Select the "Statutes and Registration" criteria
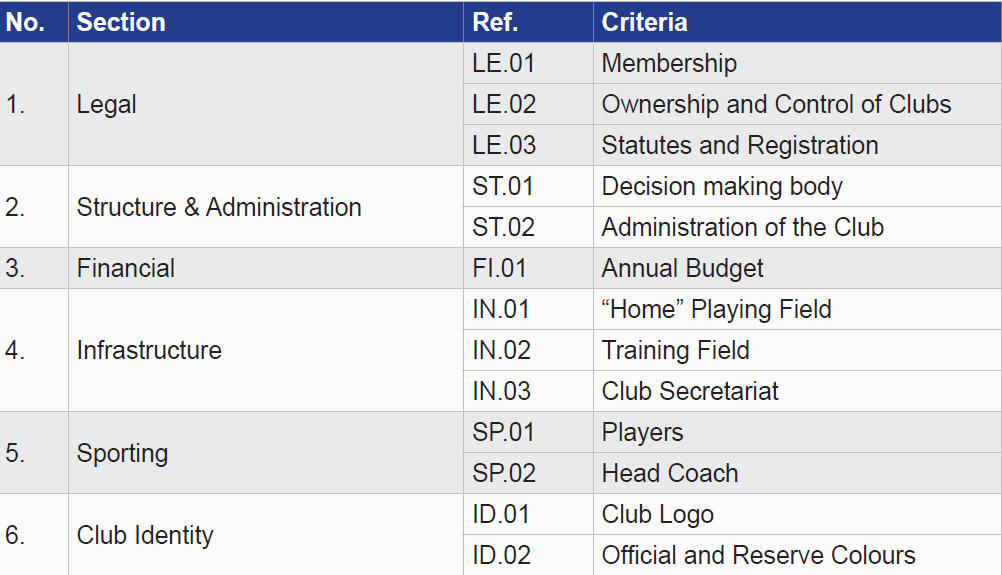Screen dimensions: 1002x575 (740, 145)
